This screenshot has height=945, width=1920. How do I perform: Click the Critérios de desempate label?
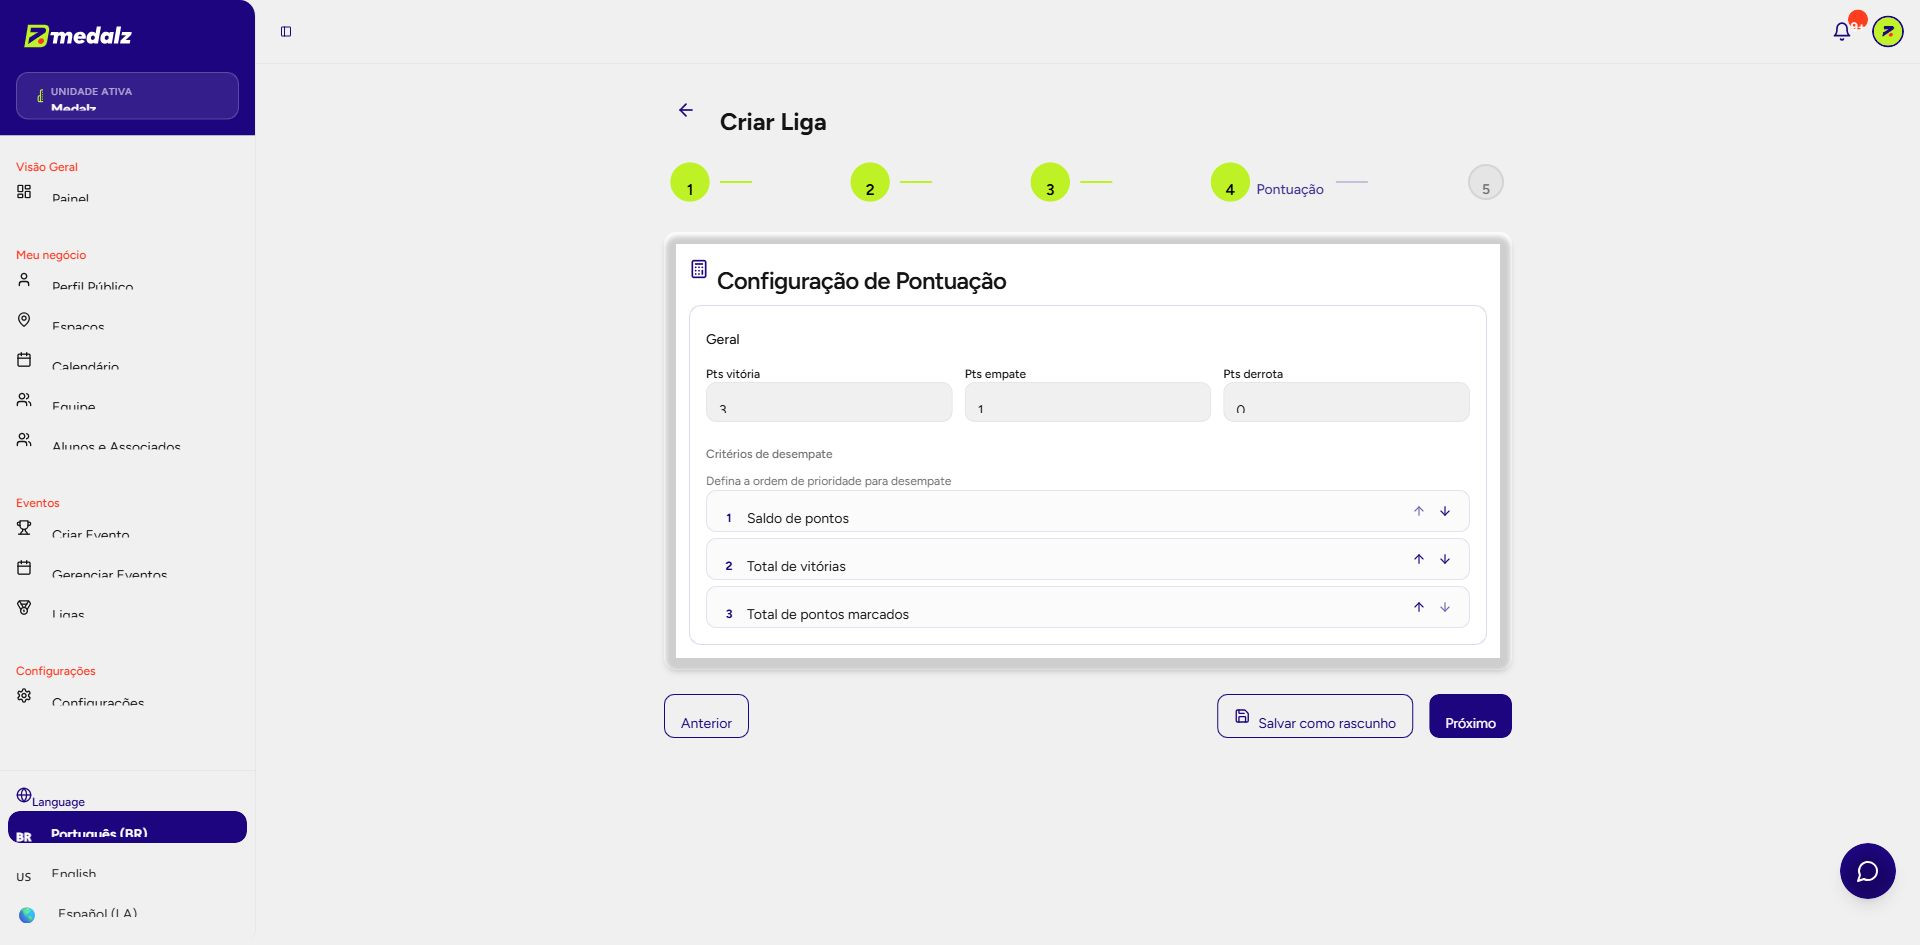(x=769, y=454)
